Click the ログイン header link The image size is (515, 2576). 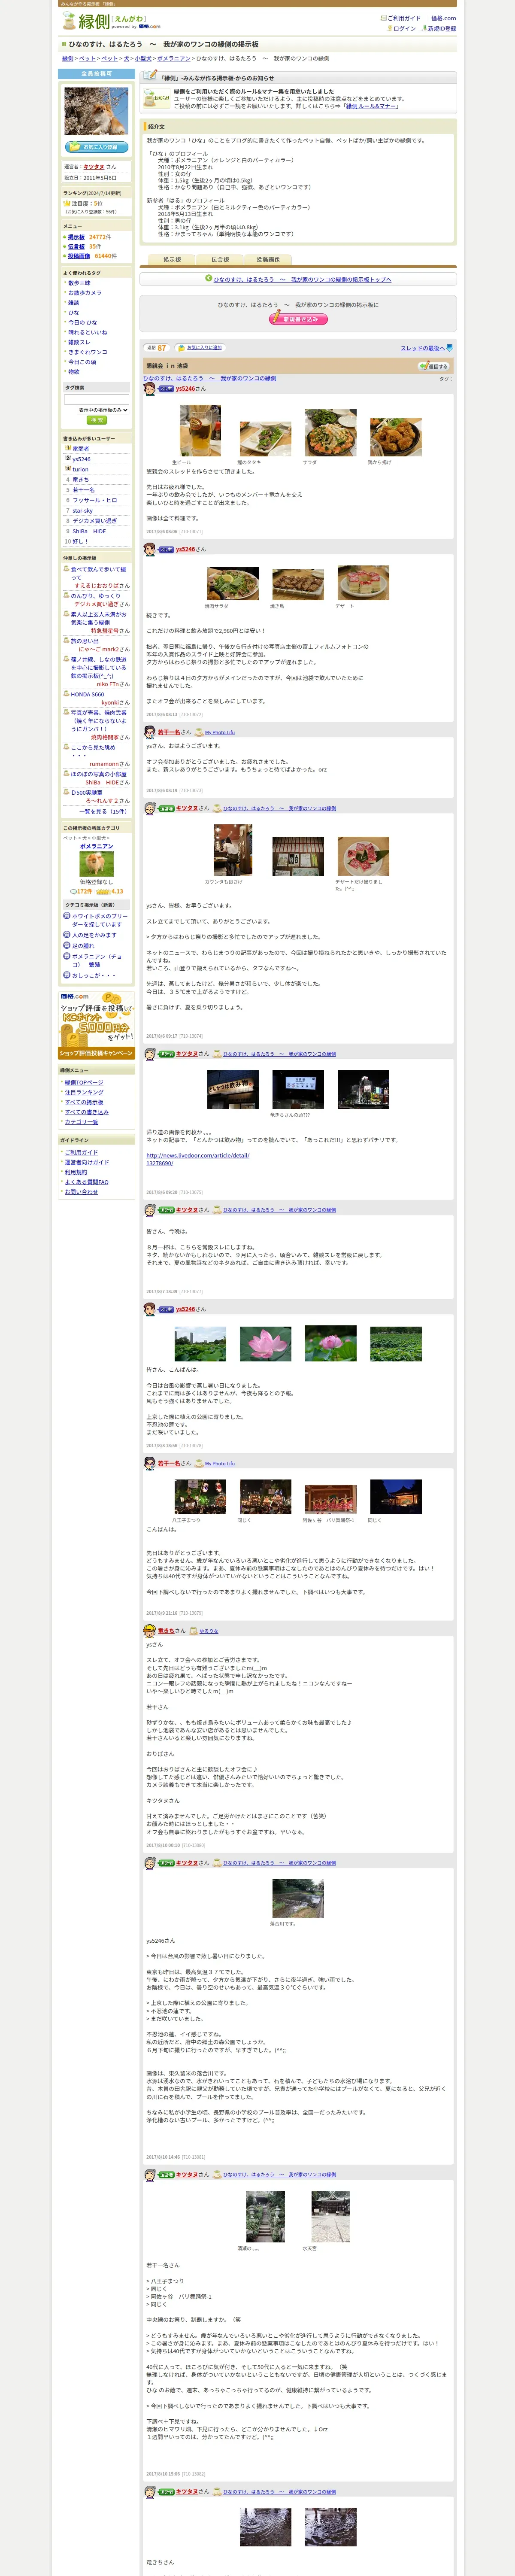[404, 29]
